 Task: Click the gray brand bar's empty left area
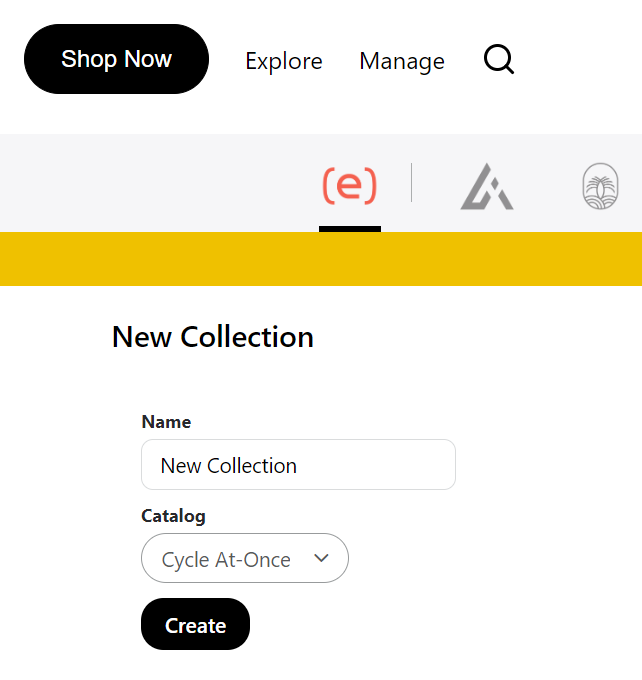(150, 183)
